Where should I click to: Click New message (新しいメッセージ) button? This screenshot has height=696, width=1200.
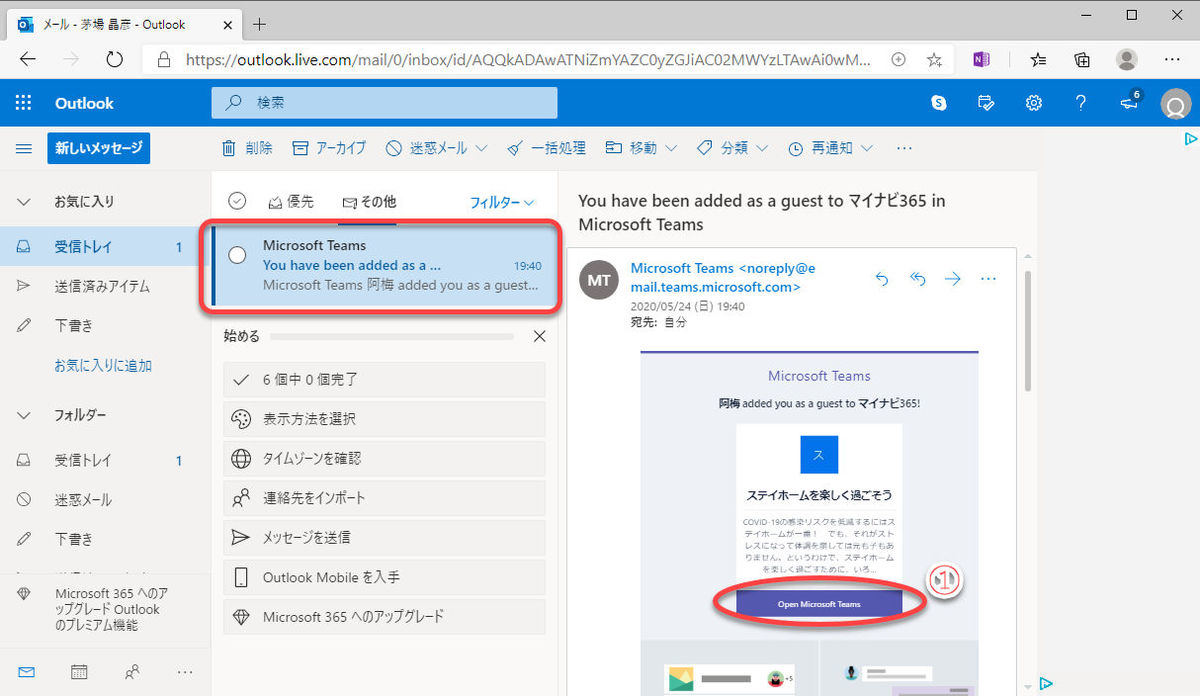click(x=98, y=148)
